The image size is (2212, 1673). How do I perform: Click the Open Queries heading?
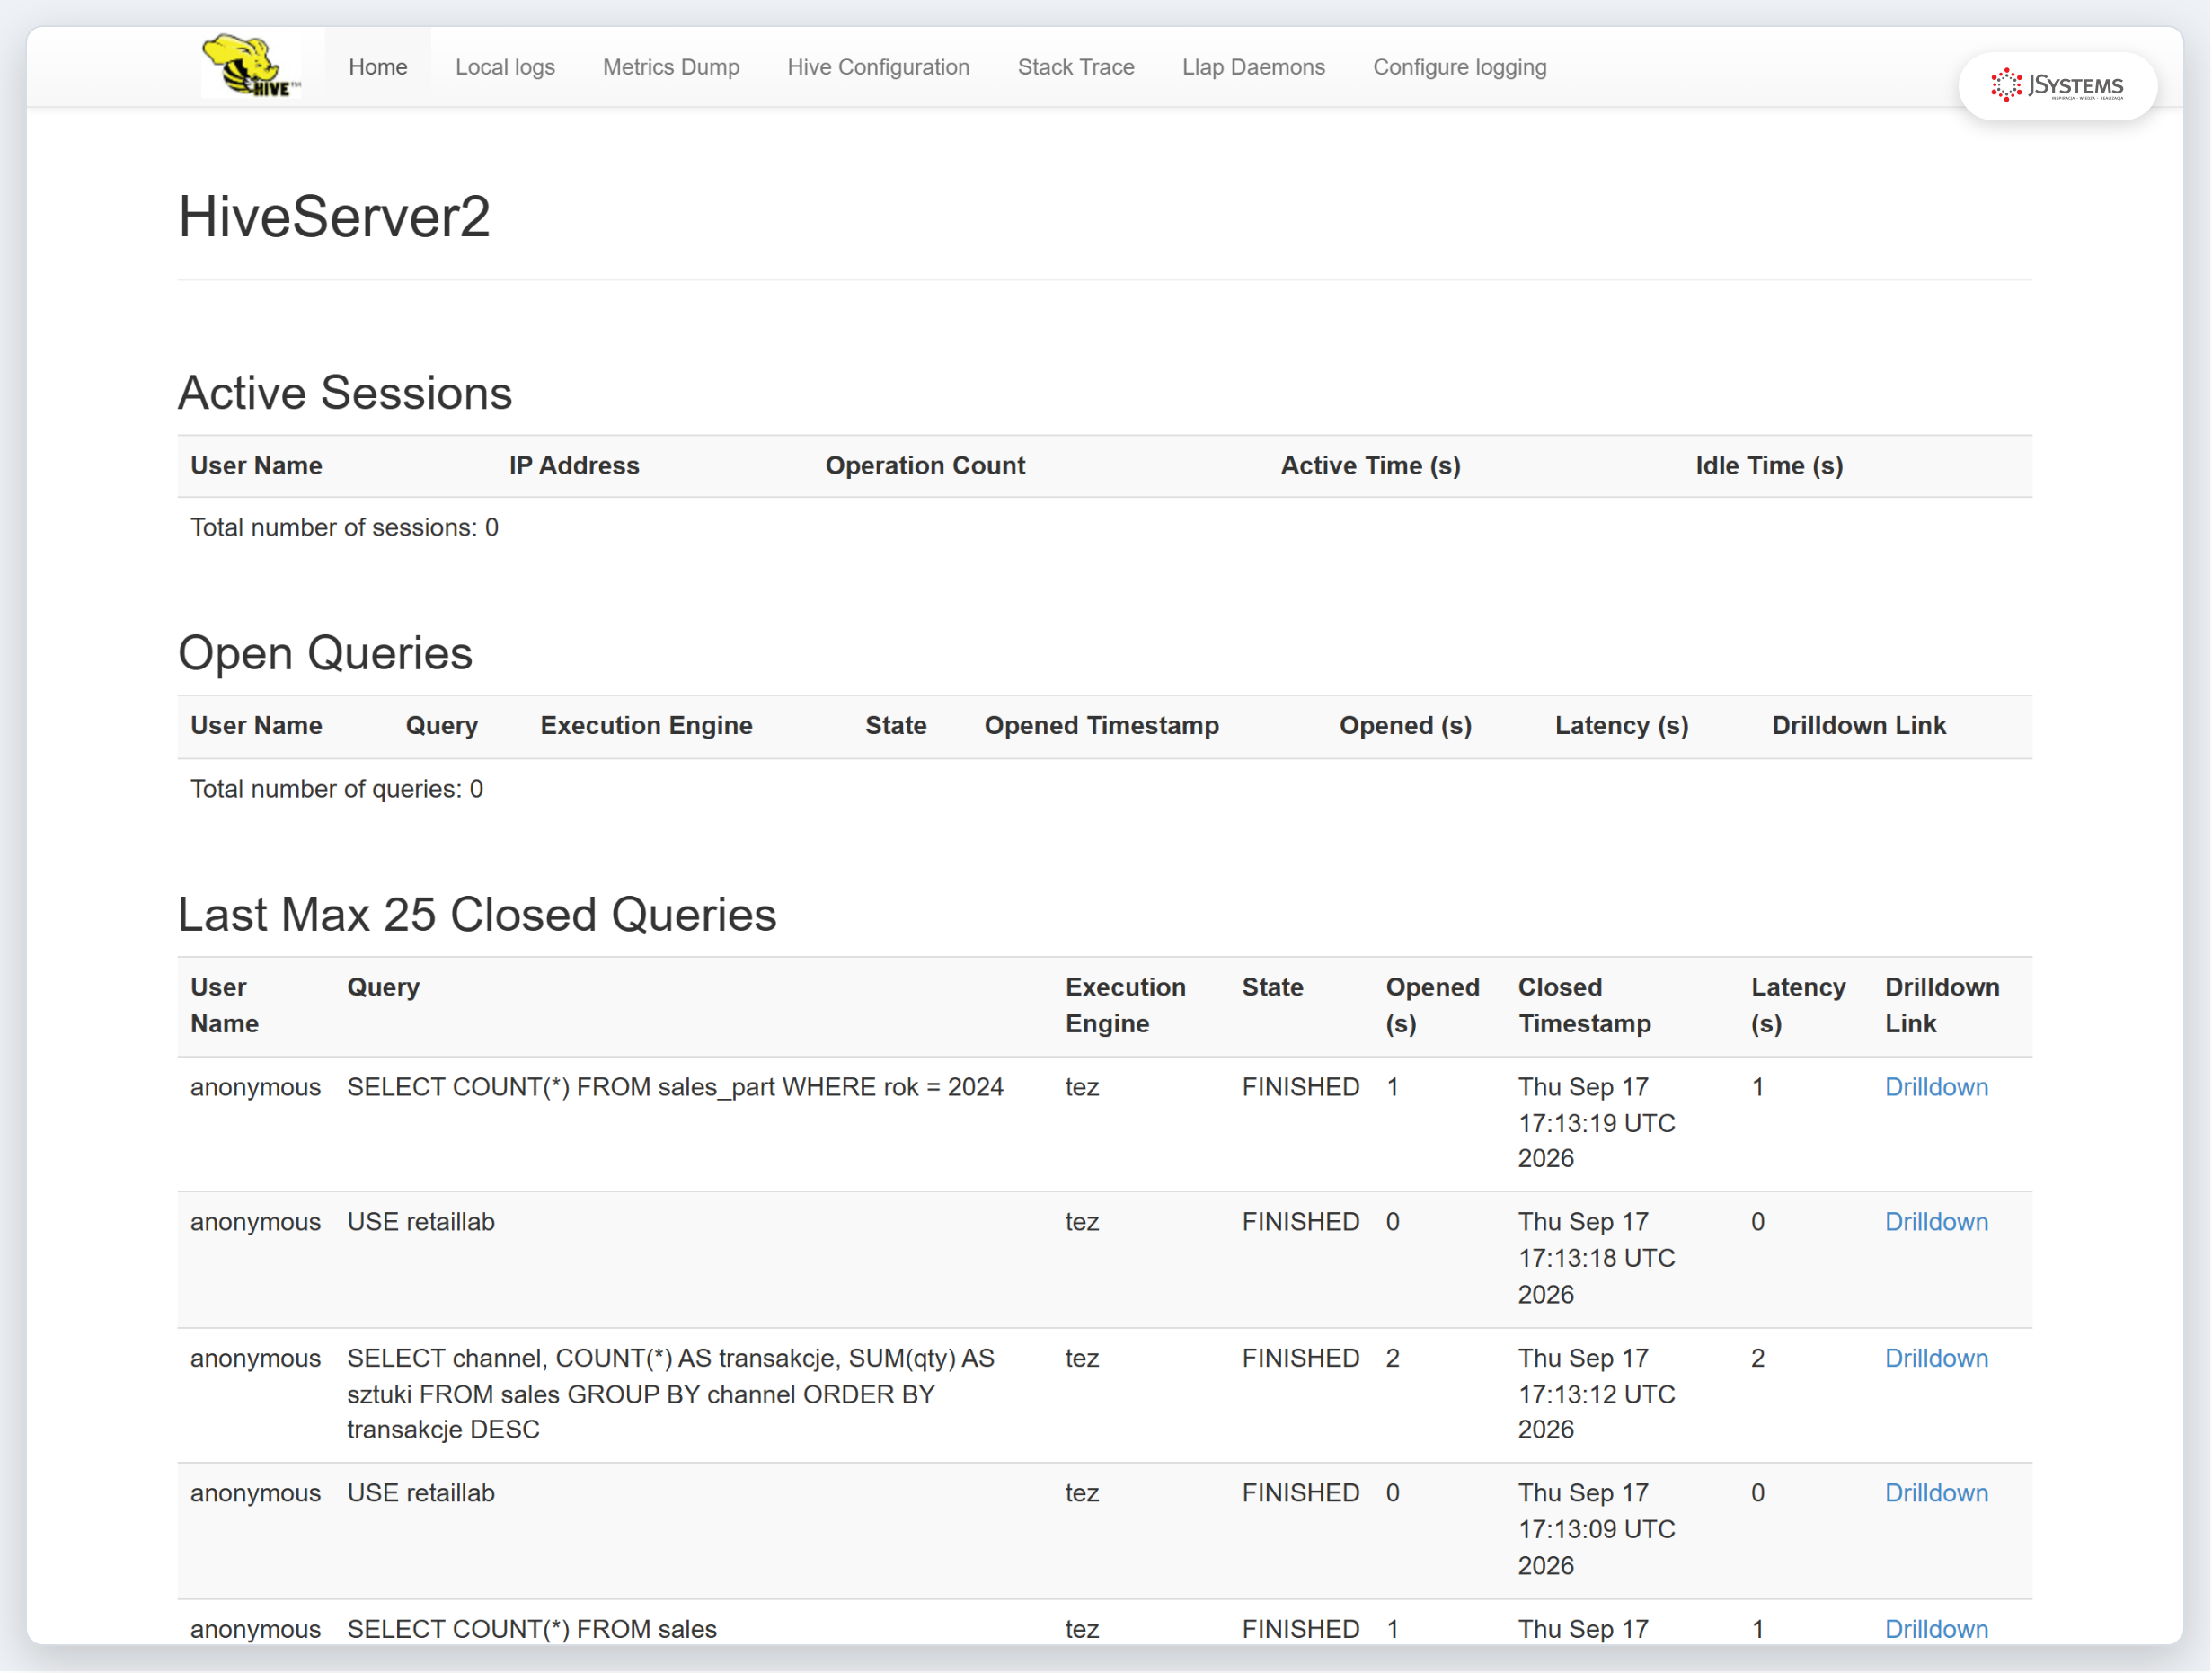click(325, 653)
